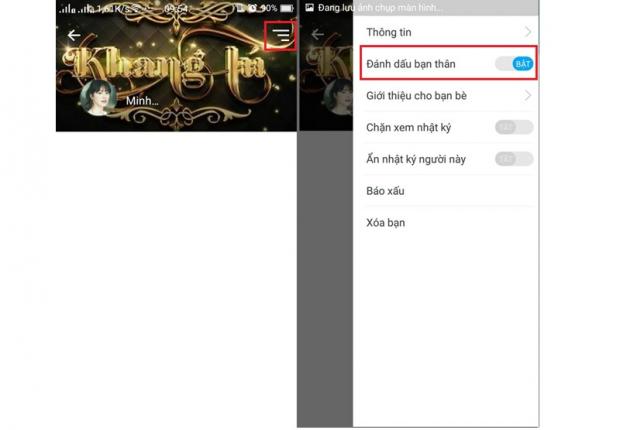
Task: Expand Thông tin using its chevron arrow
Action: tap(528, 32)
